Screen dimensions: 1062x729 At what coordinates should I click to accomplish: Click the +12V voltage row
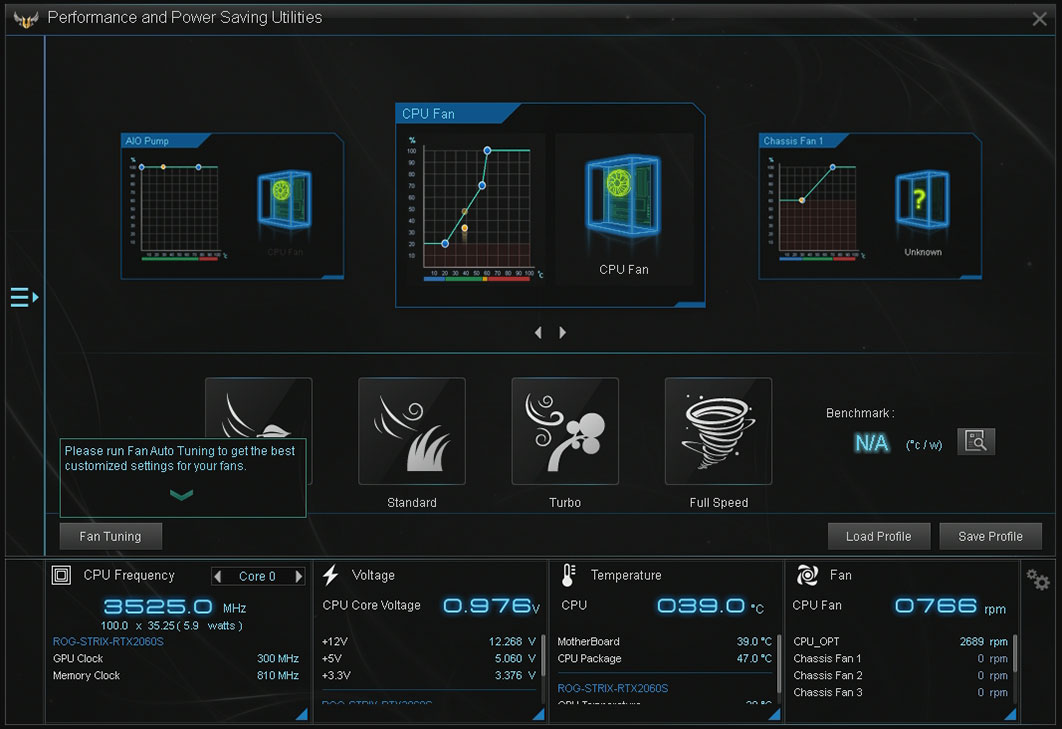click(429, 641)
